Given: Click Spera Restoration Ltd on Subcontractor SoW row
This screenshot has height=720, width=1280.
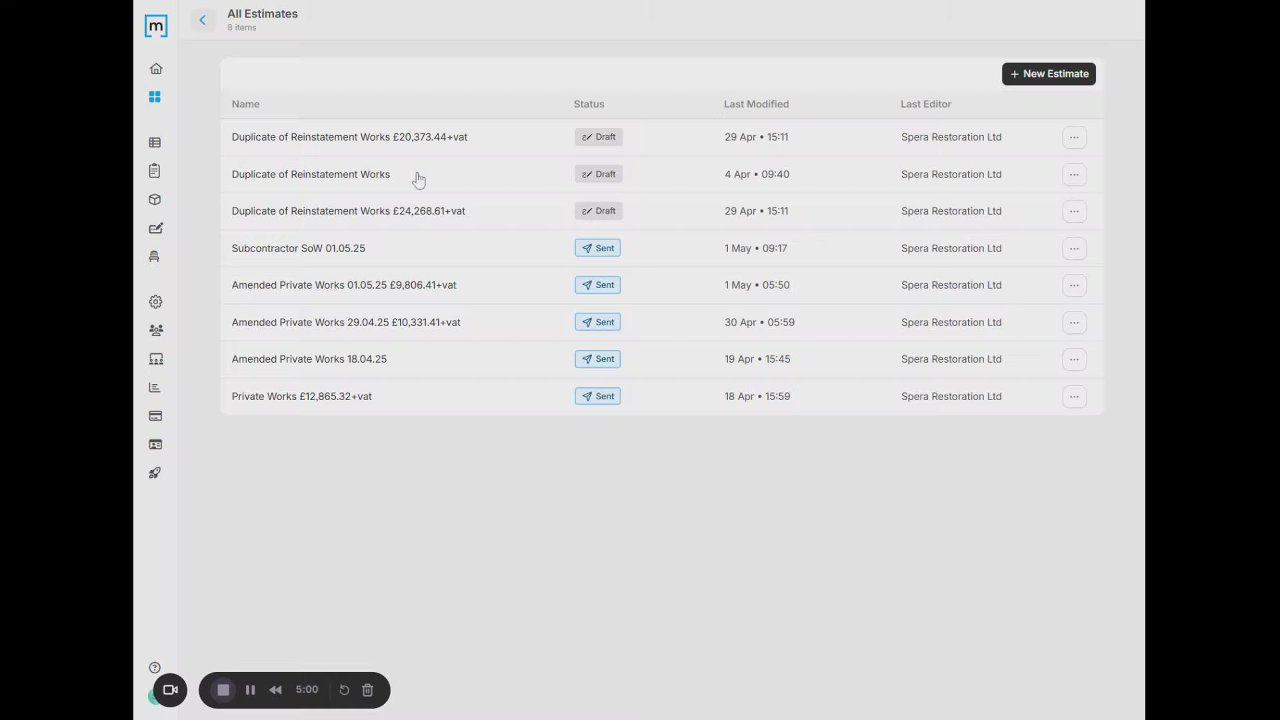Looking at the screenshot, I should (951, 248).
